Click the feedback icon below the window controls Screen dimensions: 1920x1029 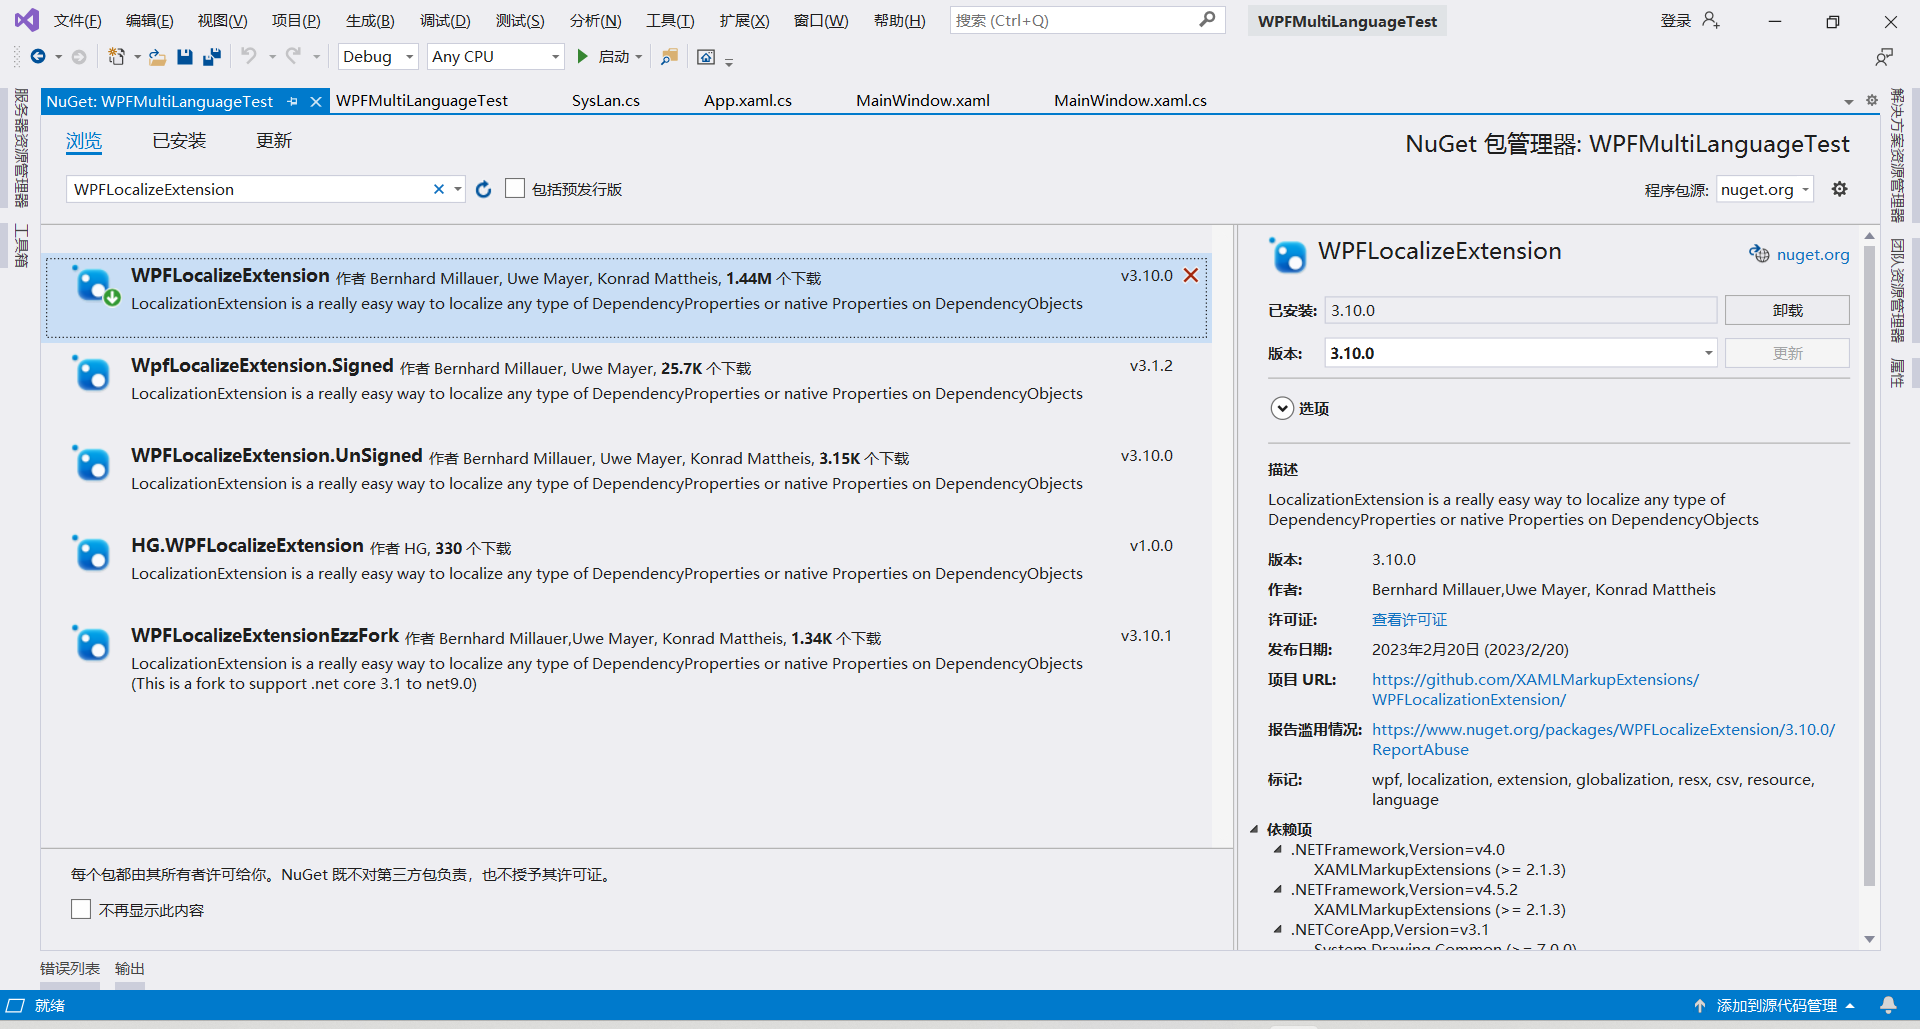tap(1884, 57)
